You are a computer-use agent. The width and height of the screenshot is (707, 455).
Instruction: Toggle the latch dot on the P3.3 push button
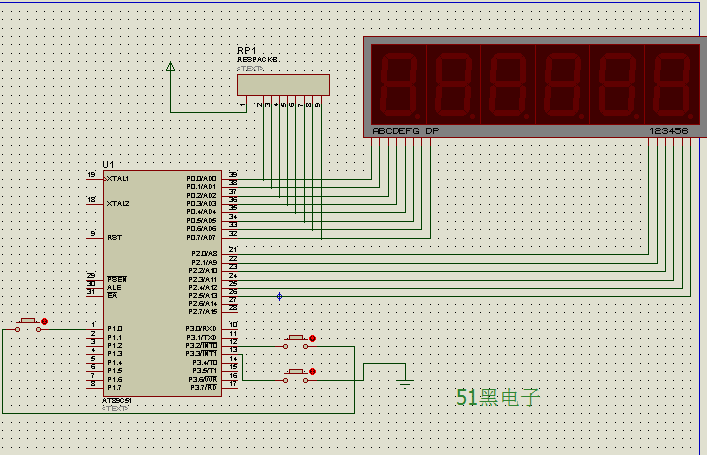pos(312,372)
